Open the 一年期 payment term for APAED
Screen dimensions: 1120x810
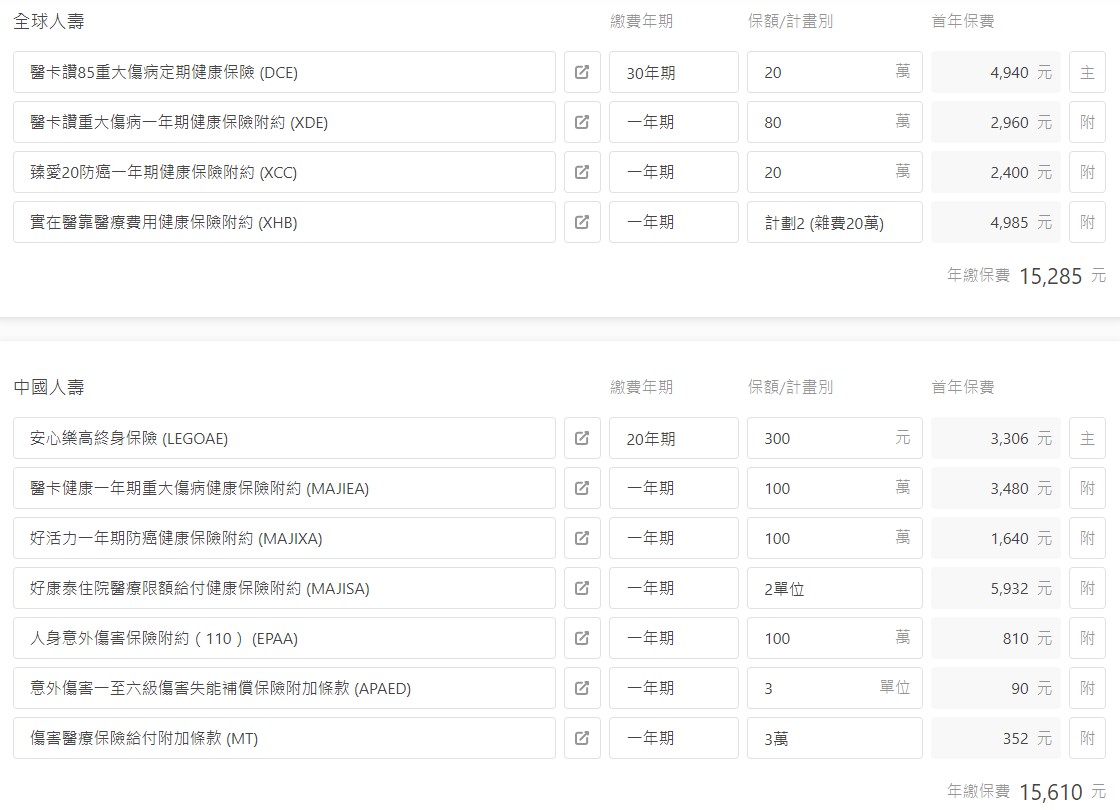[x=674, y=688]
